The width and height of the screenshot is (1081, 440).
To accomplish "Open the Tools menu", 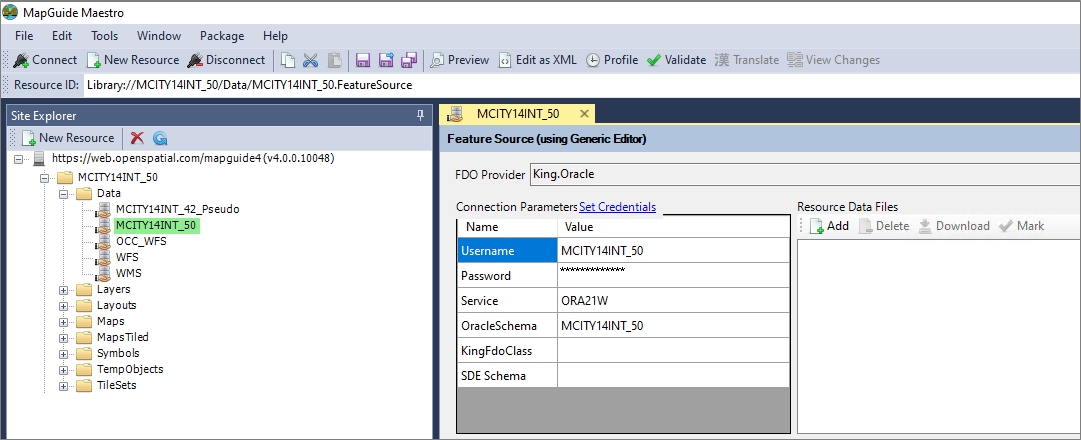I will coord(104,36).
